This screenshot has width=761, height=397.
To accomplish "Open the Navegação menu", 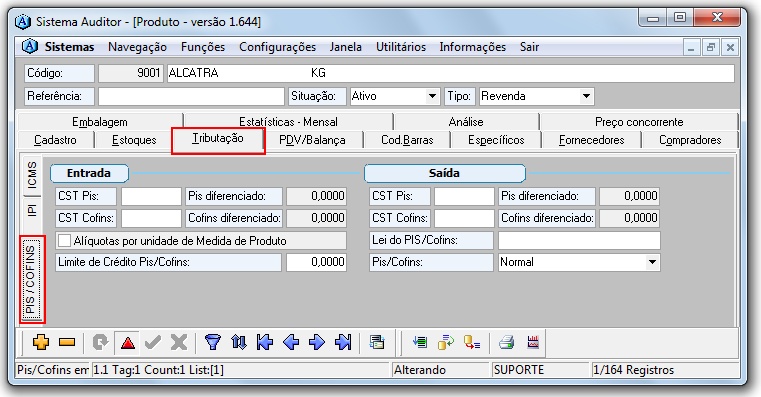I will tap(137, 47).
